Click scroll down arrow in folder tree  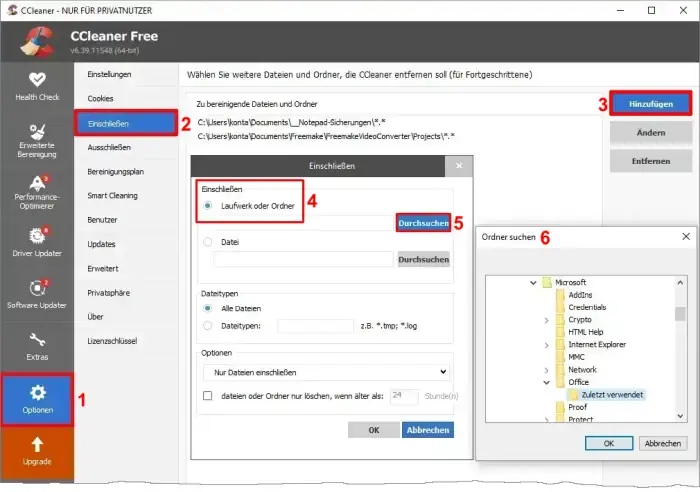[x=680, y=416]
